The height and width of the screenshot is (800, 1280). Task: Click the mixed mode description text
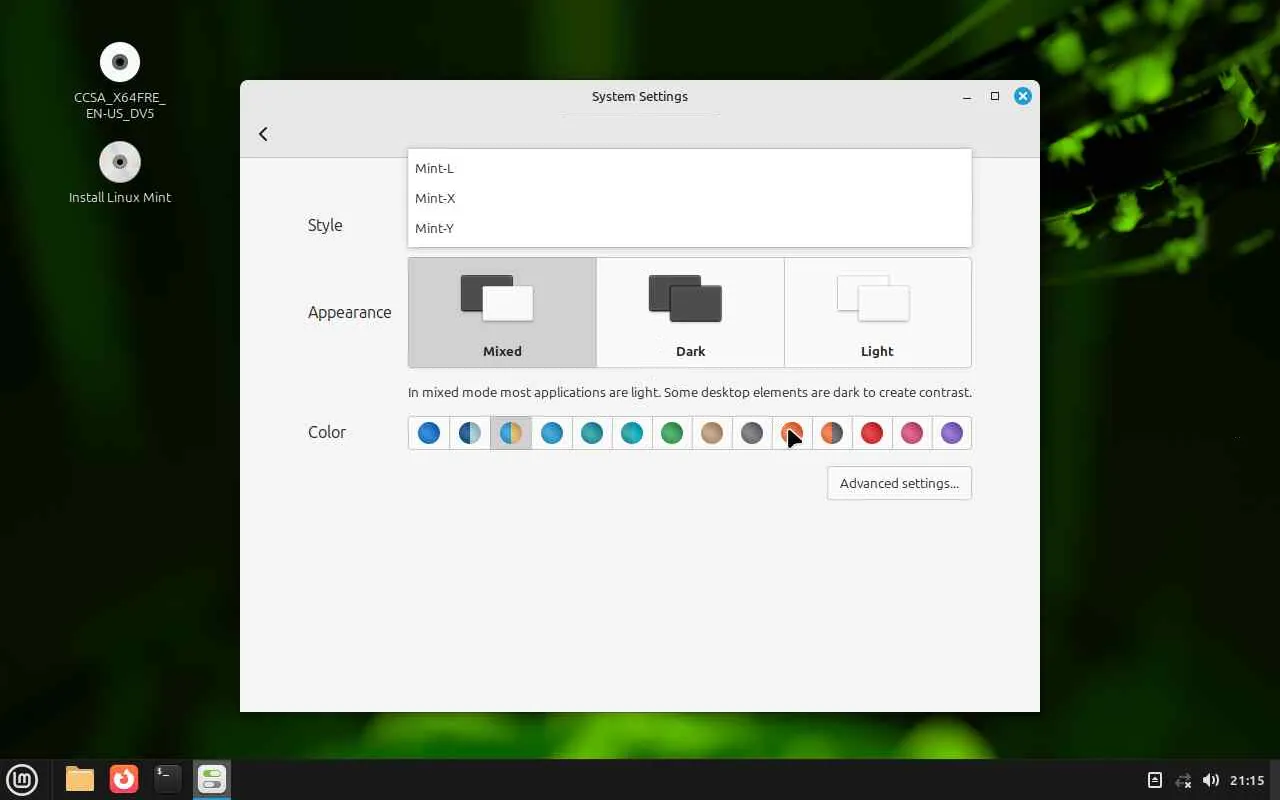(x=690, y=392)
